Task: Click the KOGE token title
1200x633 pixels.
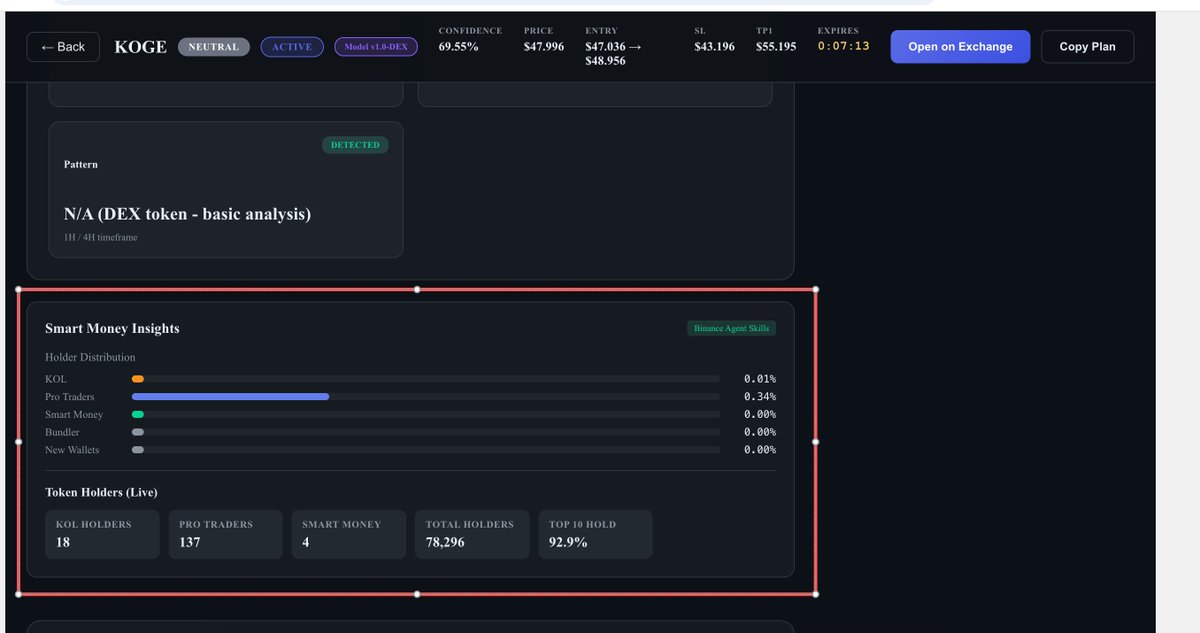Action: 141,47
